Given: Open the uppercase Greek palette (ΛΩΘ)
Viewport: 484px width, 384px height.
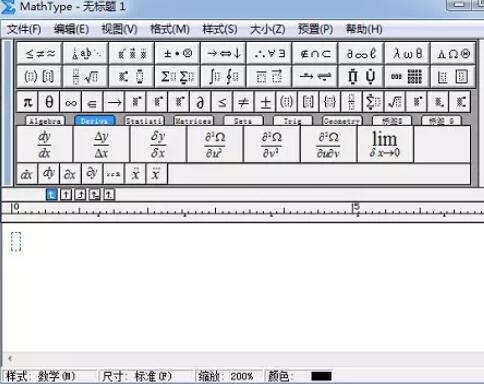Looking at the screenshot, I should pos(453,53).
